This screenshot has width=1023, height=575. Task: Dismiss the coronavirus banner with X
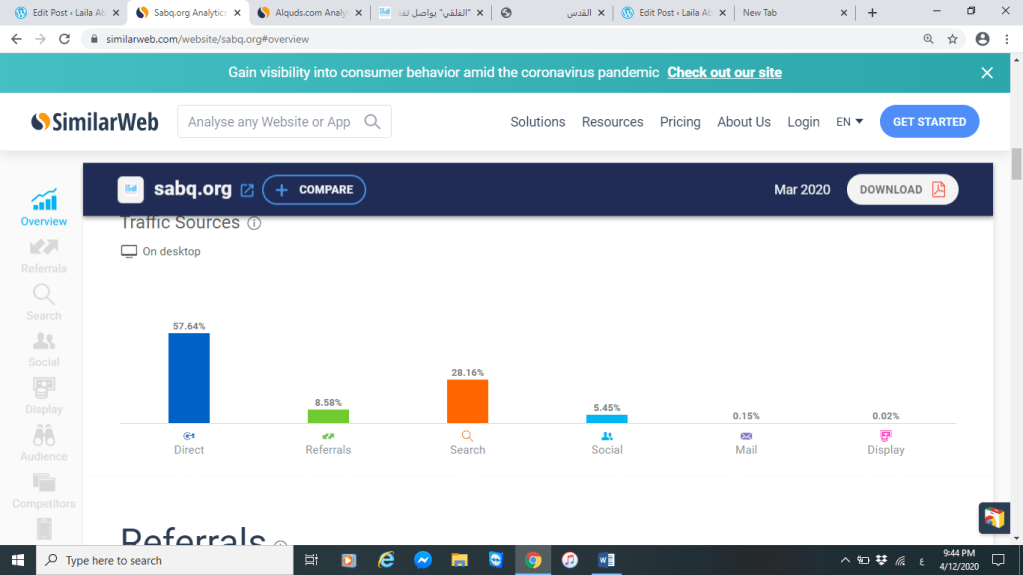point(986,73)
